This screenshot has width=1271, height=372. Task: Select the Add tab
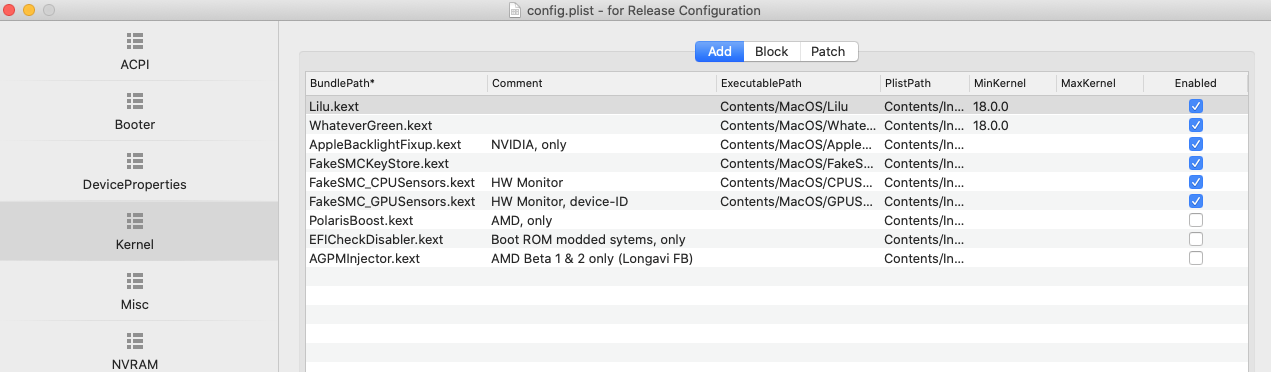[x=720, y=51]
